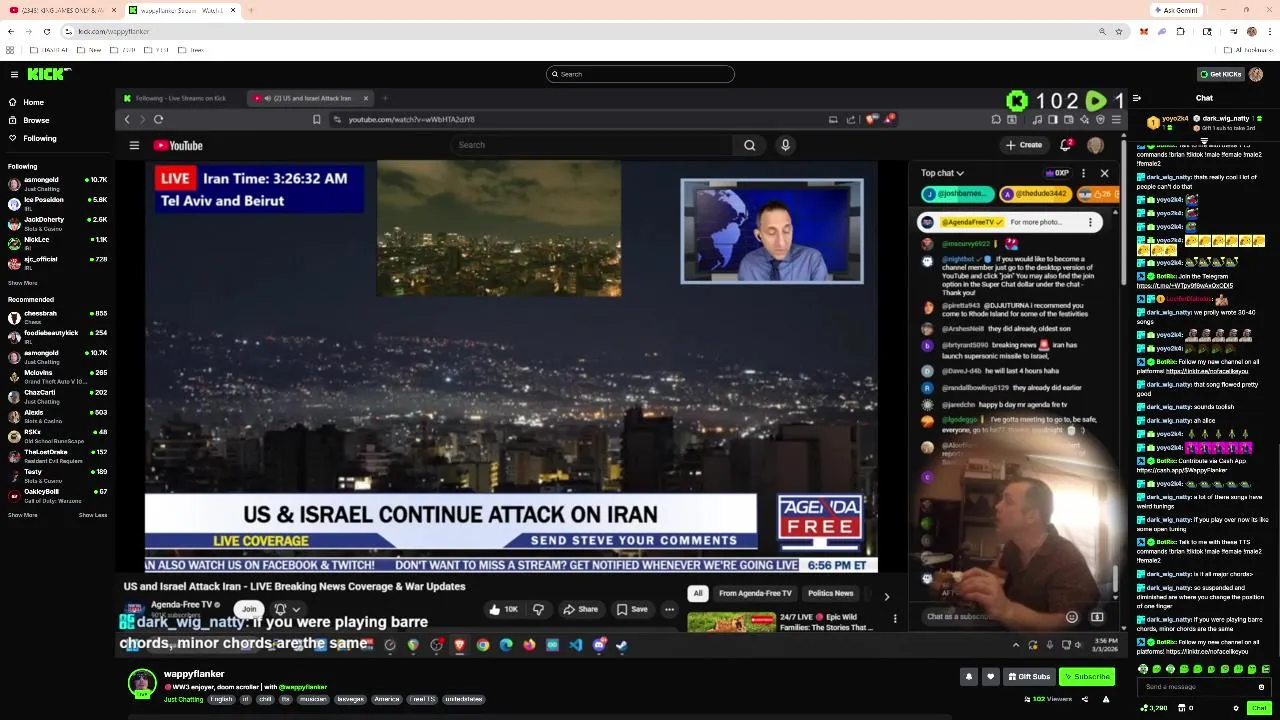Open OakleyBoiii recommended channel
Viewport: 1280px width, 720px height.
coord(57,495)
